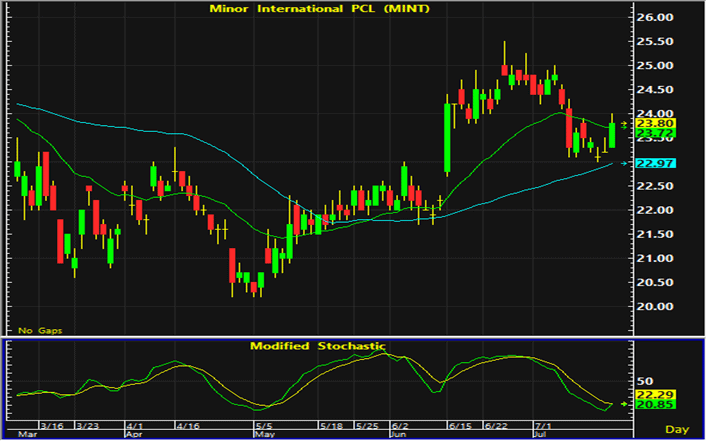Click the No Gaps label
707x441 pixels.
click(x=40, y=331)
